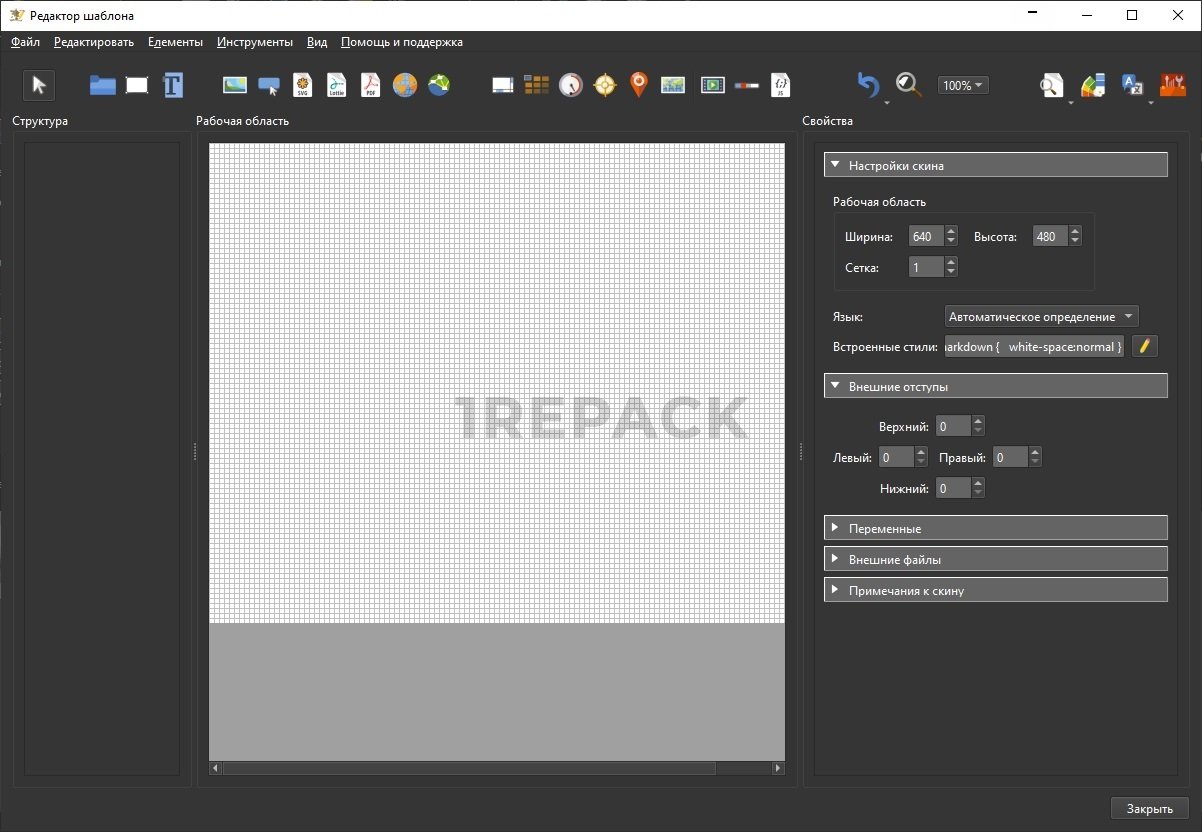
Task: Open the Элементы menu
Action: pos(175,42)
